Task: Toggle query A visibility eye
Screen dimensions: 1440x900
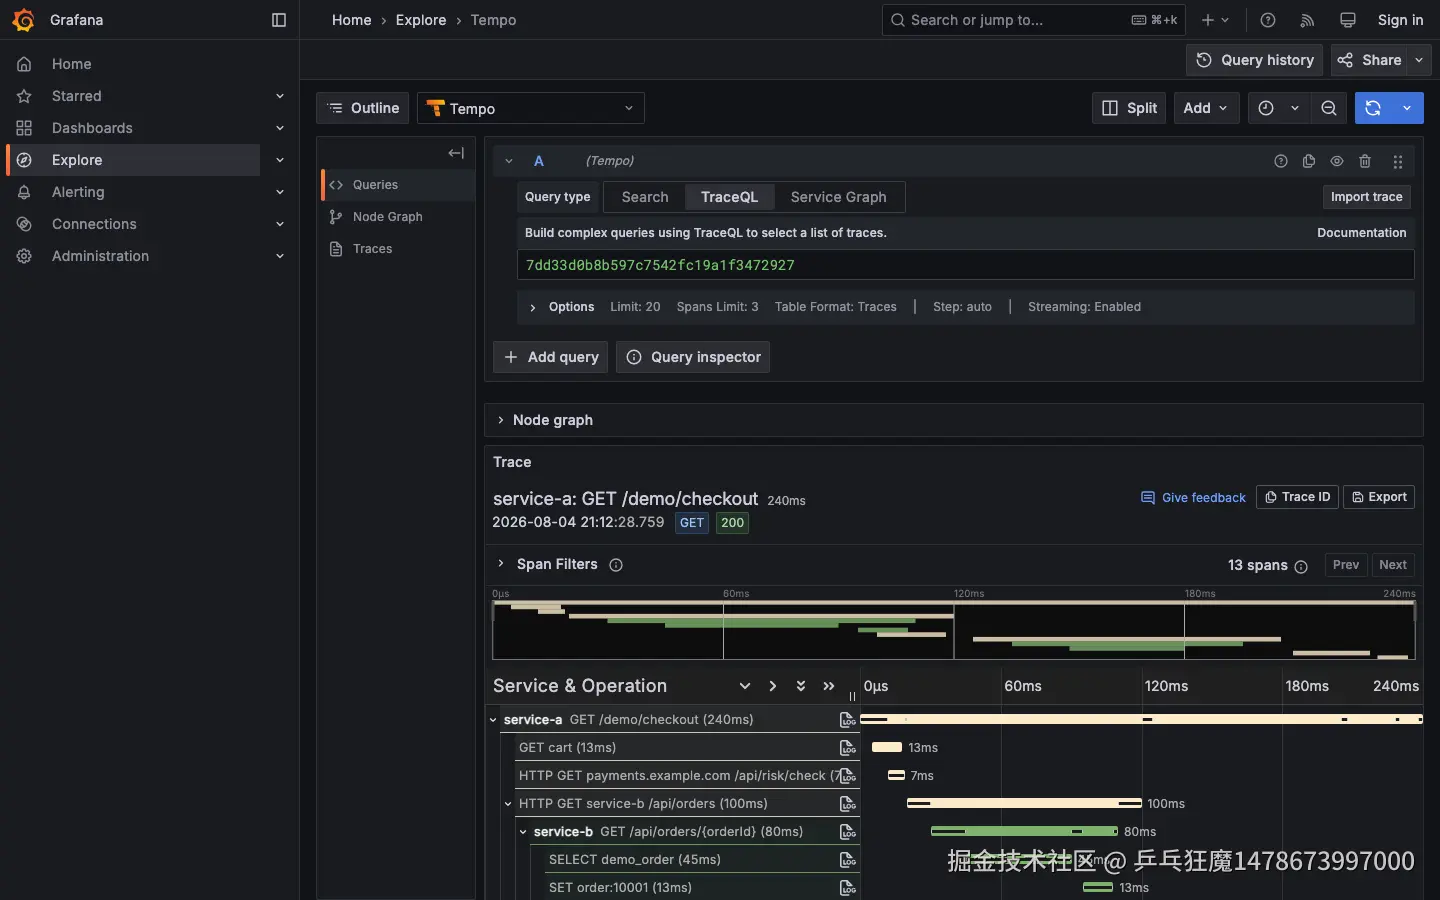Action: click(1337, 161)
